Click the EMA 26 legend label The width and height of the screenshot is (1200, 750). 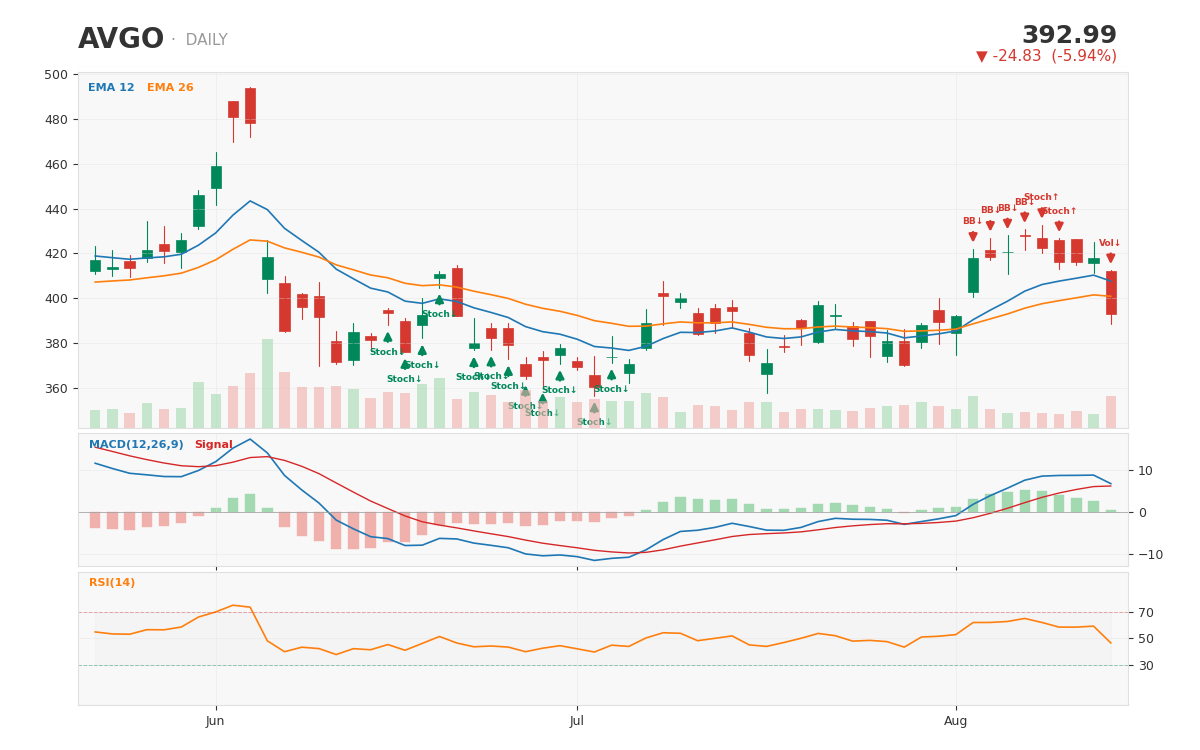coord(170,88)
